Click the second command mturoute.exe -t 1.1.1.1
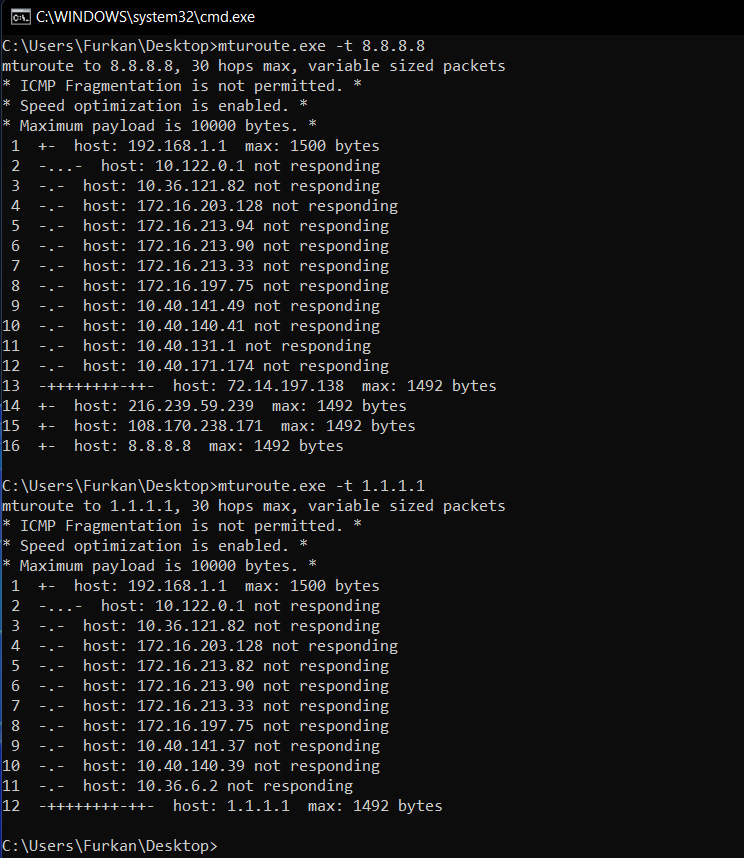The width and height of the screenshot is (744, 858). (x=321, y=486)
